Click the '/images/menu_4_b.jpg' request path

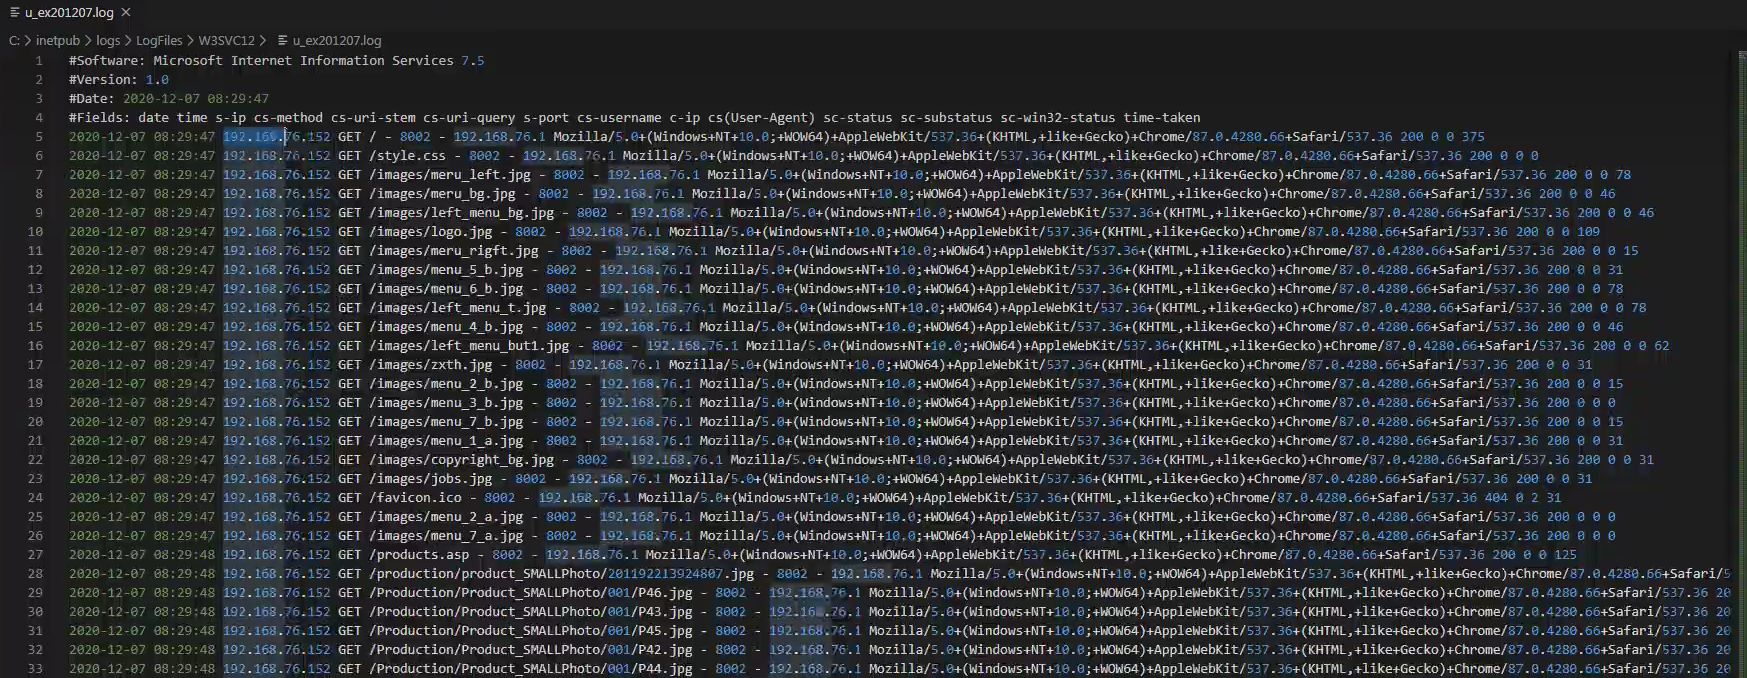coord(446,327)
